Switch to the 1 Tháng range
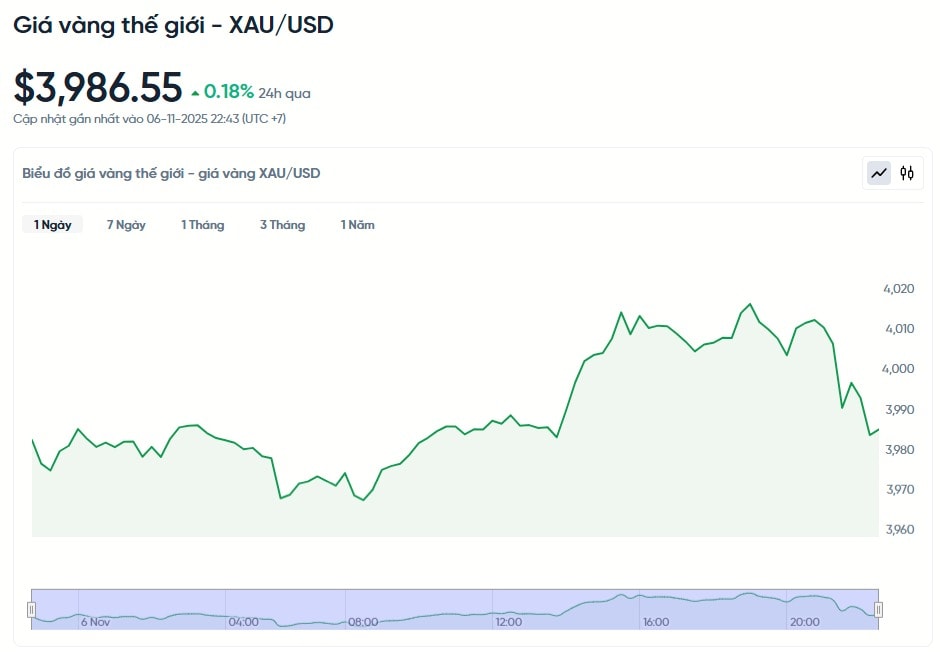 202,225
